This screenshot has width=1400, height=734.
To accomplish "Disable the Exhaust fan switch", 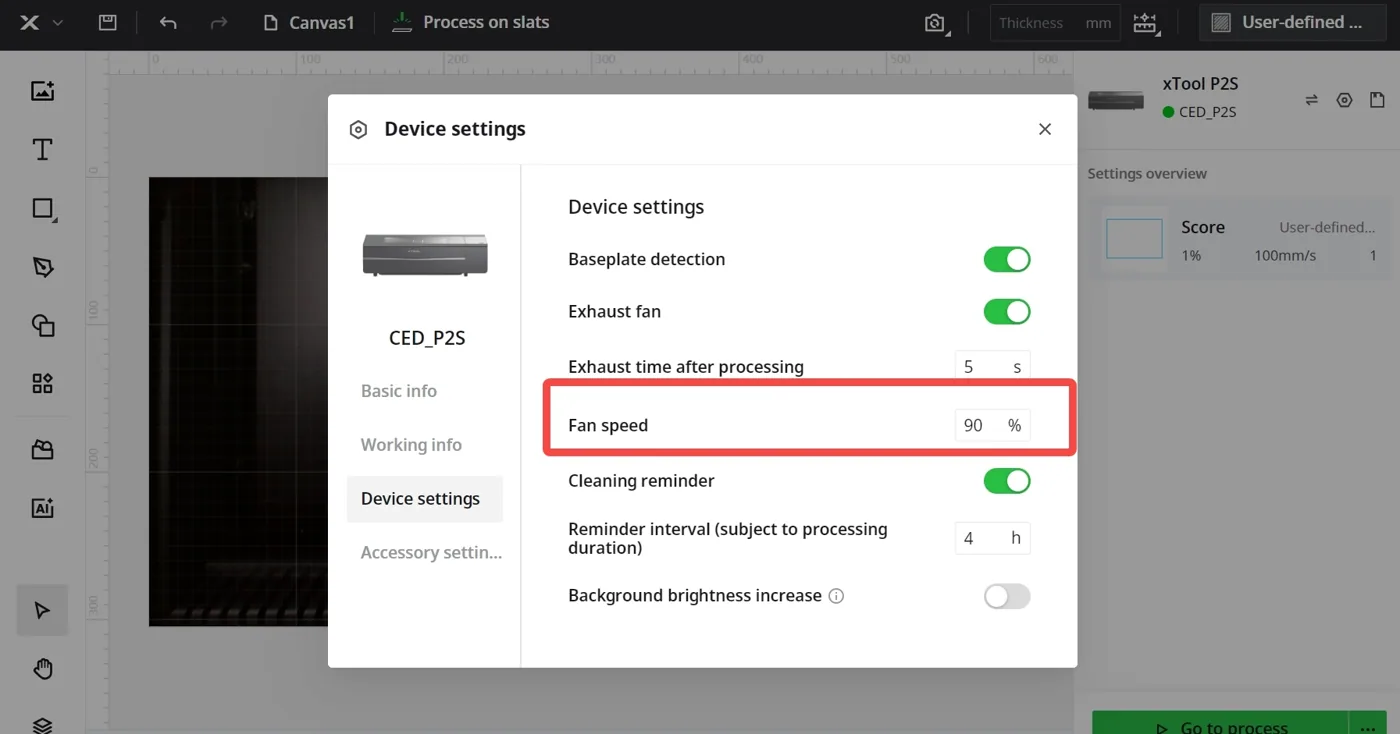I will [x=1006, y=312].
